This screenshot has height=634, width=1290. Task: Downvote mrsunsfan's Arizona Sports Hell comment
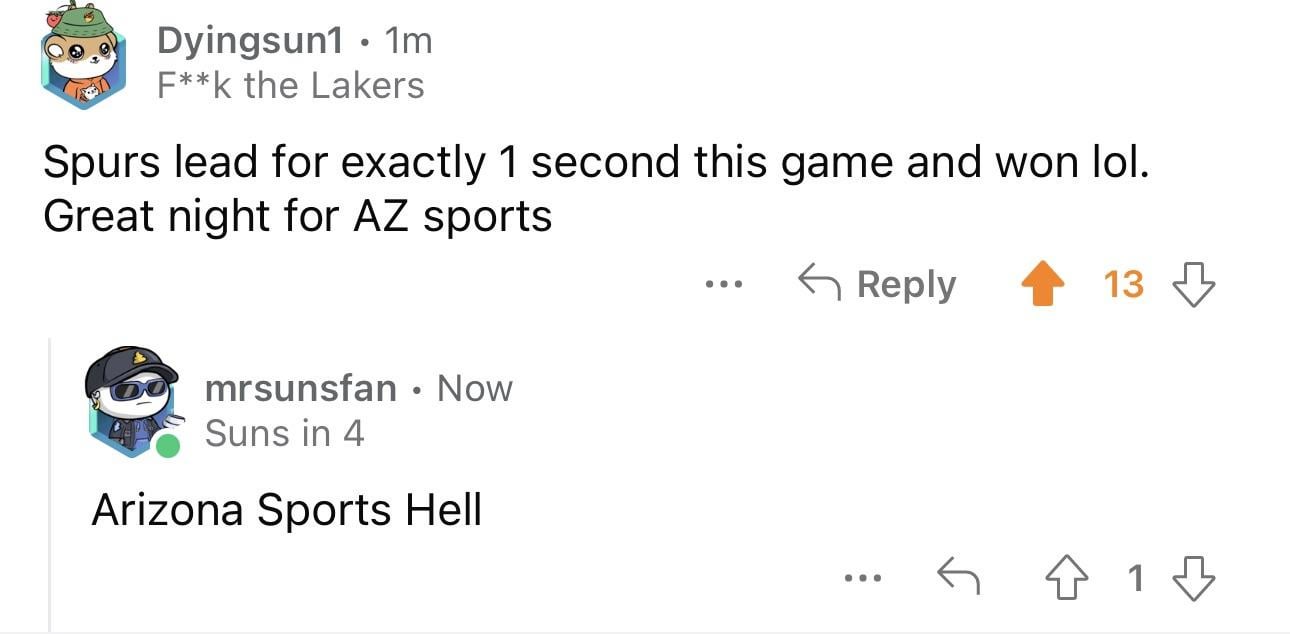point(1196,577)
